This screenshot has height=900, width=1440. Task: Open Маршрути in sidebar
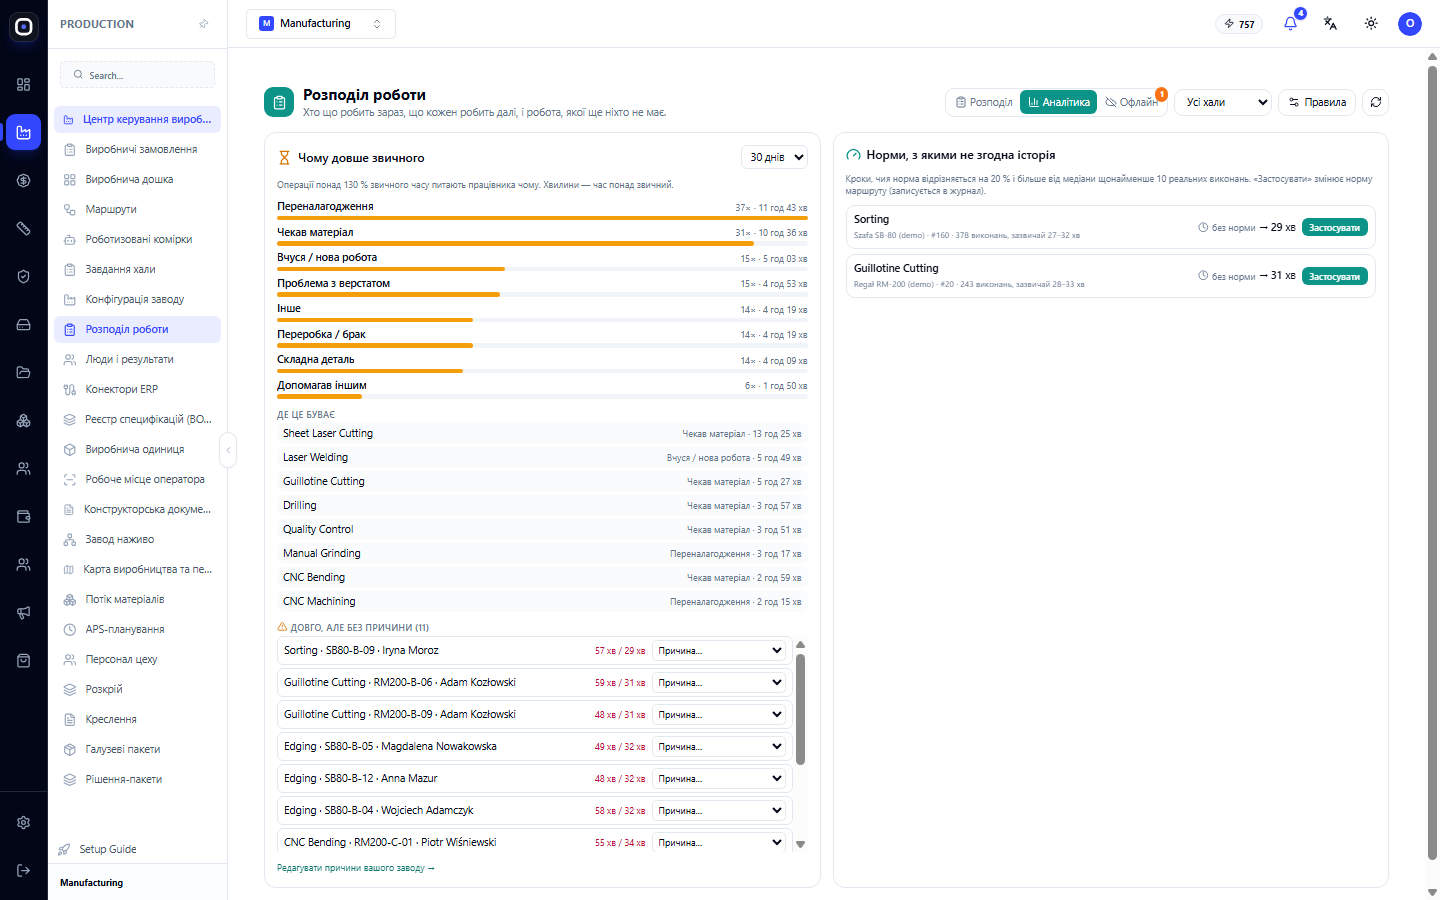(137, 209)
